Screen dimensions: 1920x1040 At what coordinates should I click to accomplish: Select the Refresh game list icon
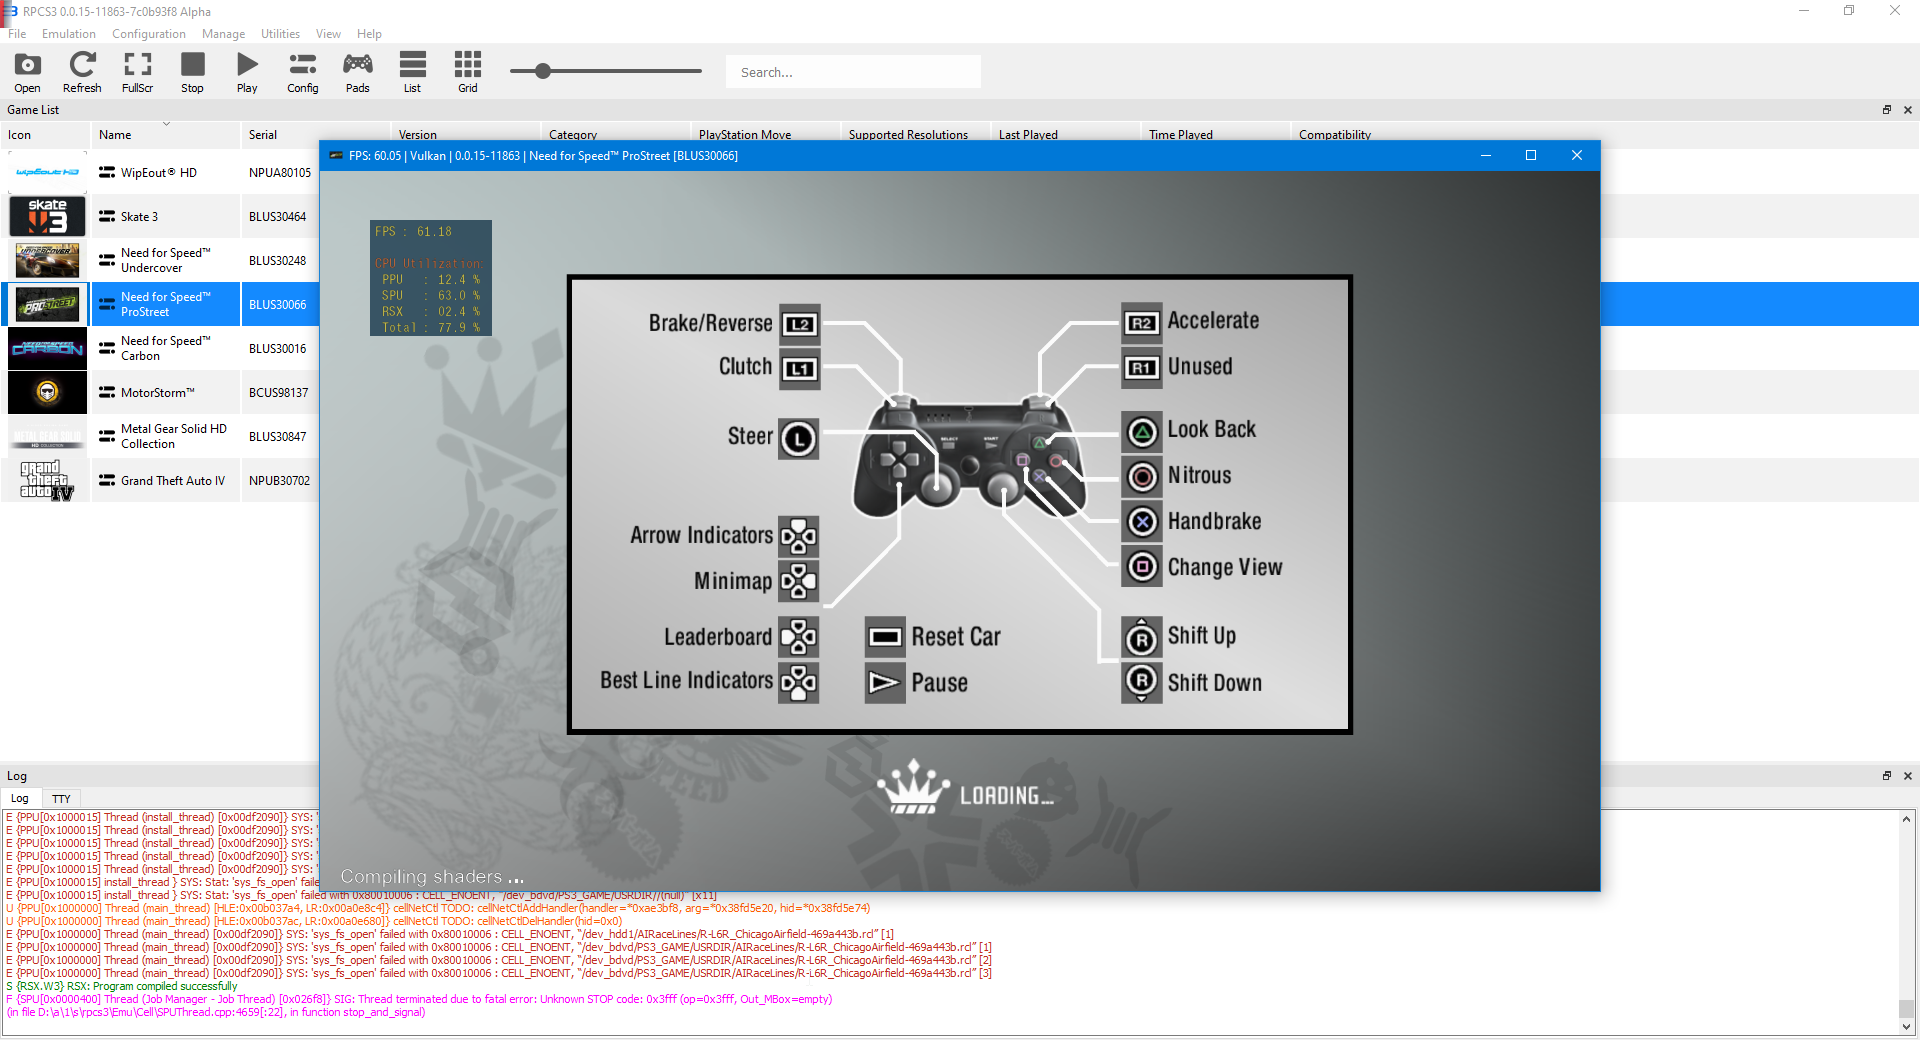pos(82,71)
